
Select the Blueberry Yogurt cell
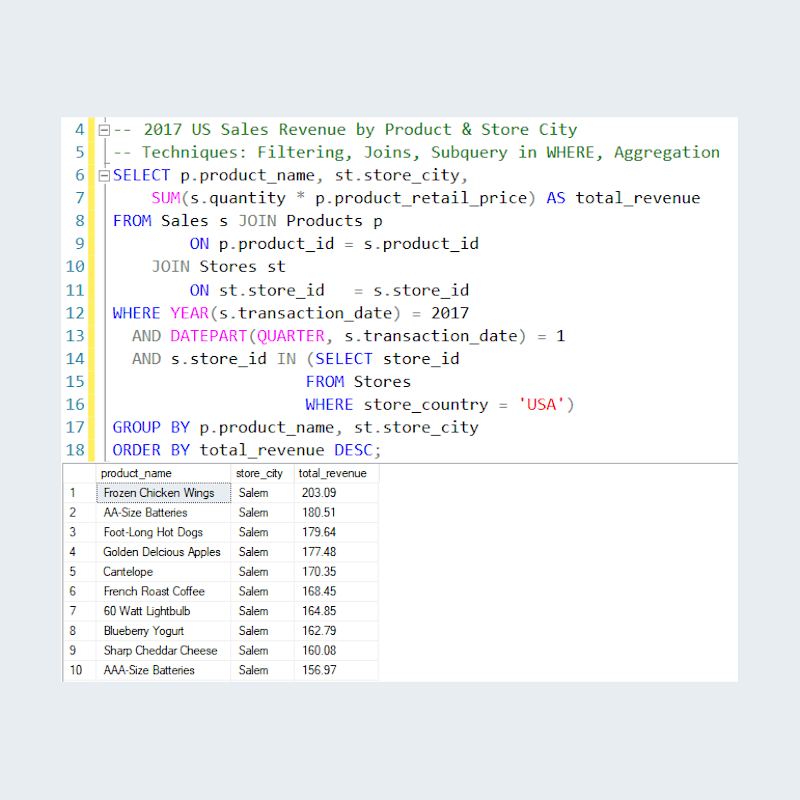(x=163, y=631)
